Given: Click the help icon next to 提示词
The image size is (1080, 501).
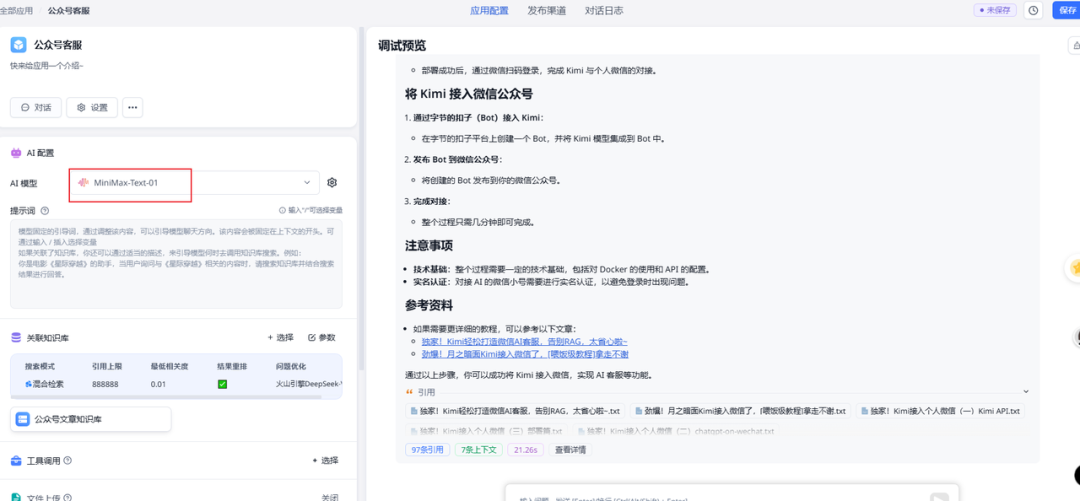Looking at the screenshot, I should coord(43,211).
